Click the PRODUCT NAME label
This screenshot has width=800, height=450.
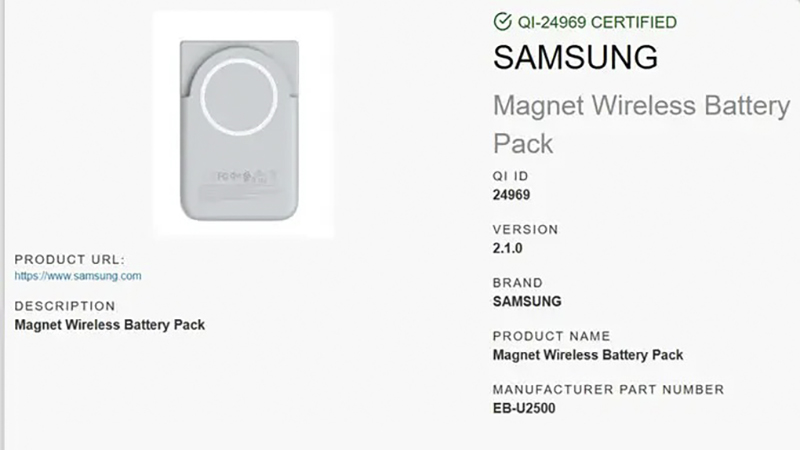[551, 336]
